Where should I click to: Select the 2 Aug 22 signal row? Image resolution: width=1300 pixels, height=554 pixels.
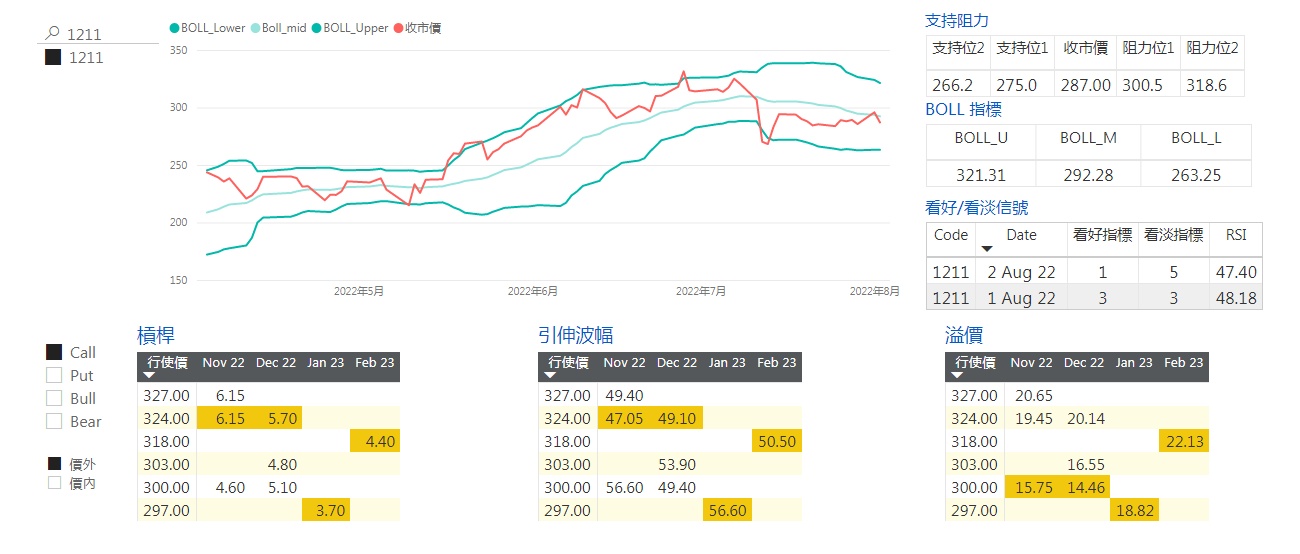1094,271
